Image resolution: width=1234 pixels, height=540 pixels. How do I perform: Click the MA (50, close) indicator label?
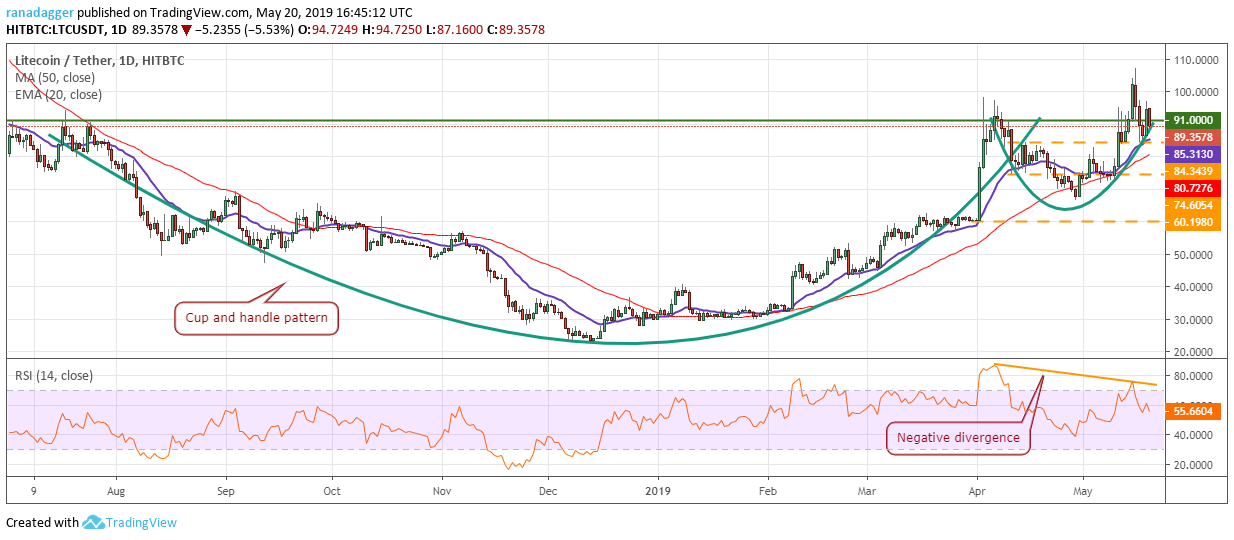[x=54, y=77]
